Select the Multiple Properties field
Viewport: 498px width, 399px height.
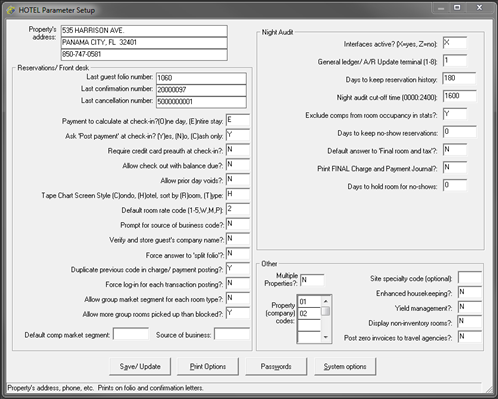point(312,280)
